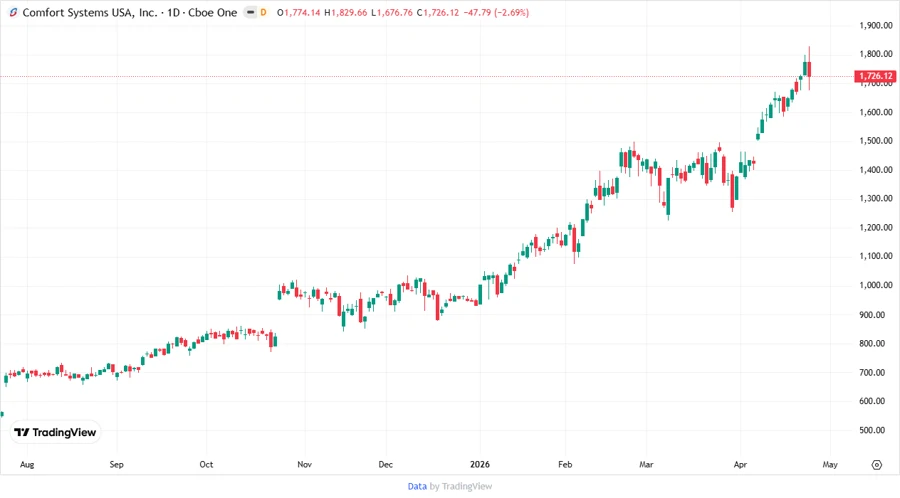900x498 pixels.
Task: Click the 700.00 price axis label
Action: 872,372
